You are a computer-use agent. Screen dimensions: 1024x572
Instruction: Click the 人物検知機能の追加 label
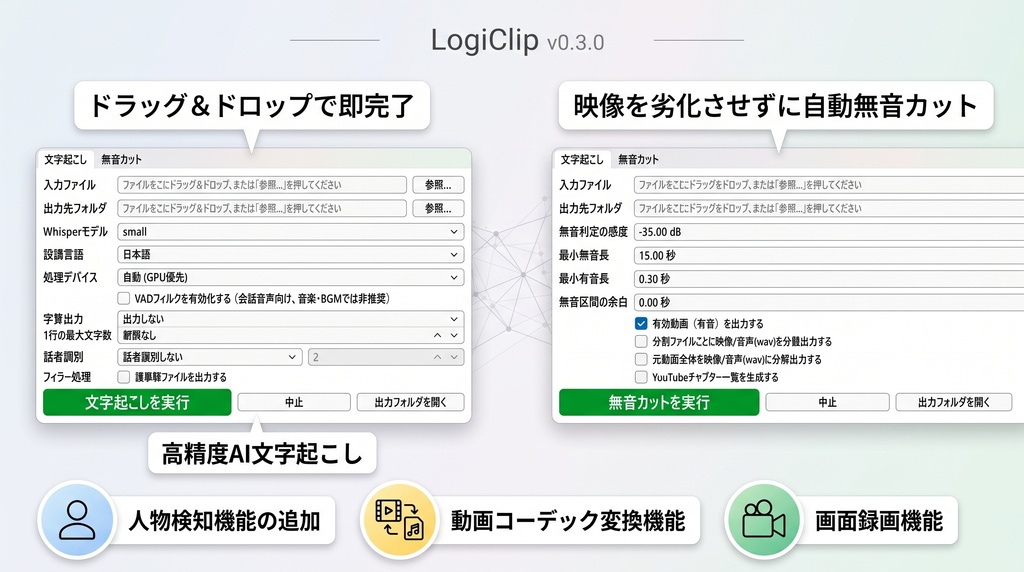[x=225, y=521]
